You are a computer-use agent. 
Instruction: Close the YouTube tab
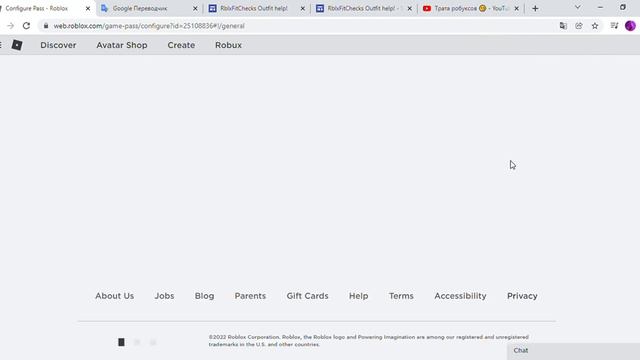tap(517, 8)
